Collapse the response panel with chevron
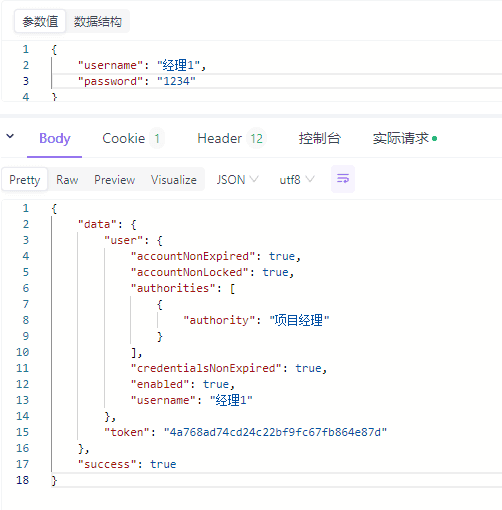This screenshot has width=502, height=510. (x=10, y=136)
